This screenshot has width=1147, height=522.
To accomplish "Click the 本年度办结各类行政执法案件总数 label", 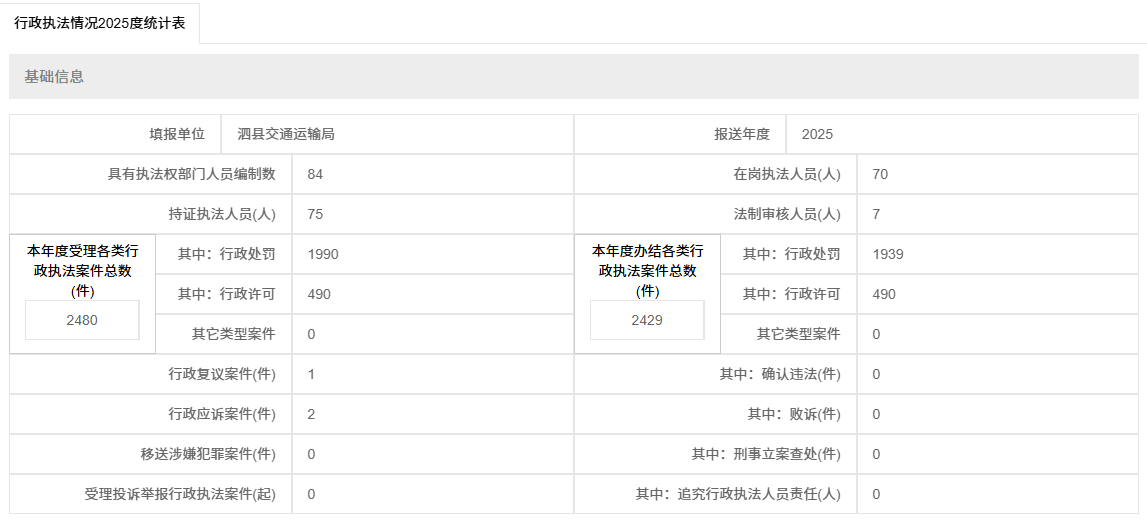I will 647,270.
